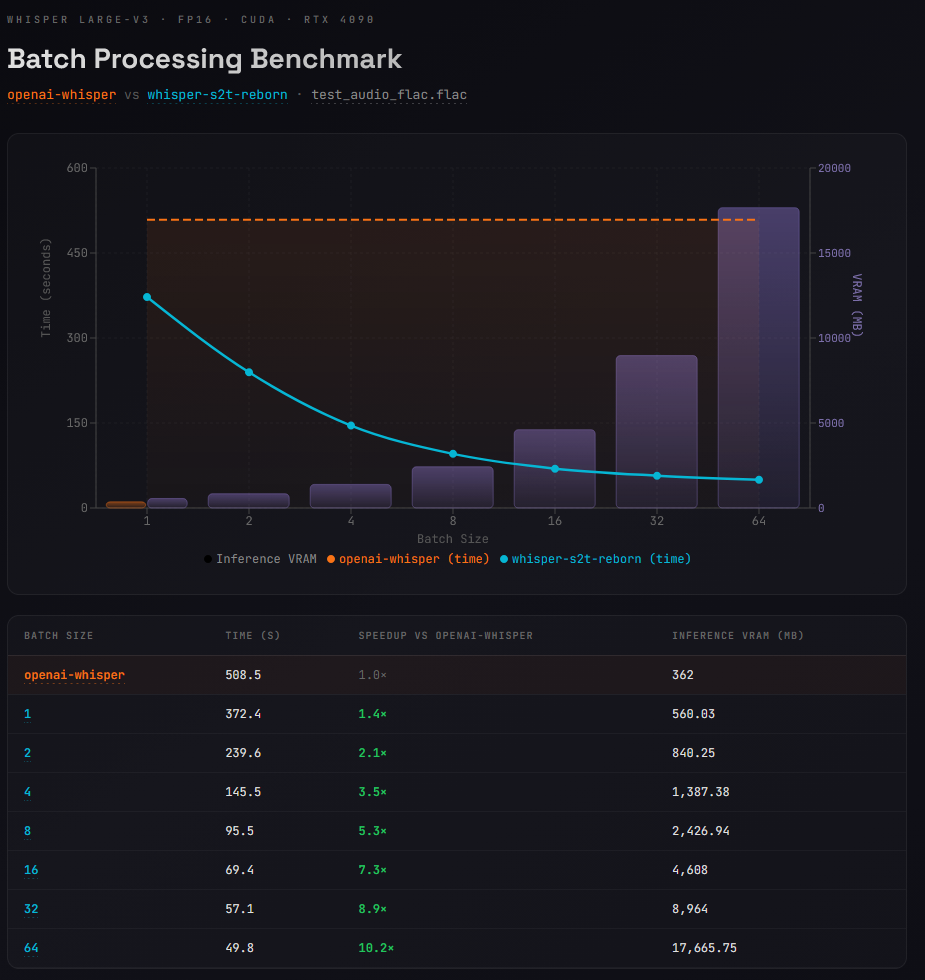Click the small orange openai-whisper VRAM bar

pos(126,504)
